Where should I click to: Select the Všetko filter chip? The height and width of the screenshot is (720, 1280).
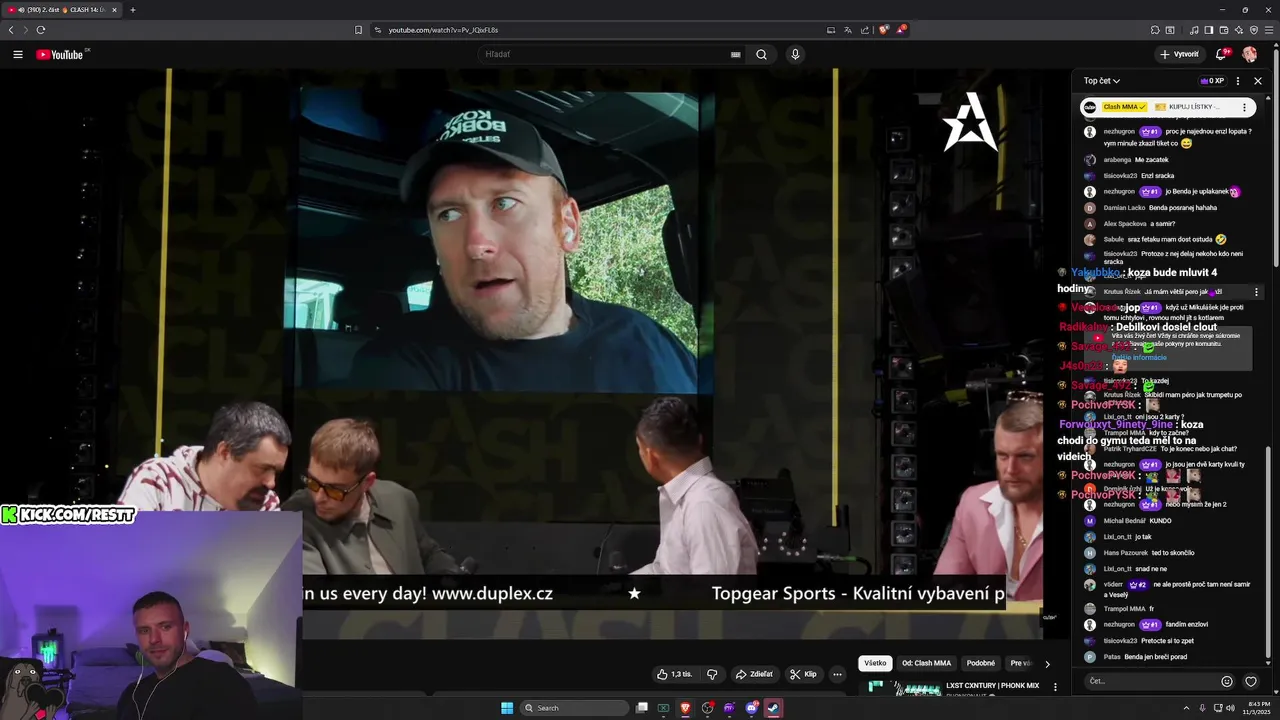coord(875,663)
